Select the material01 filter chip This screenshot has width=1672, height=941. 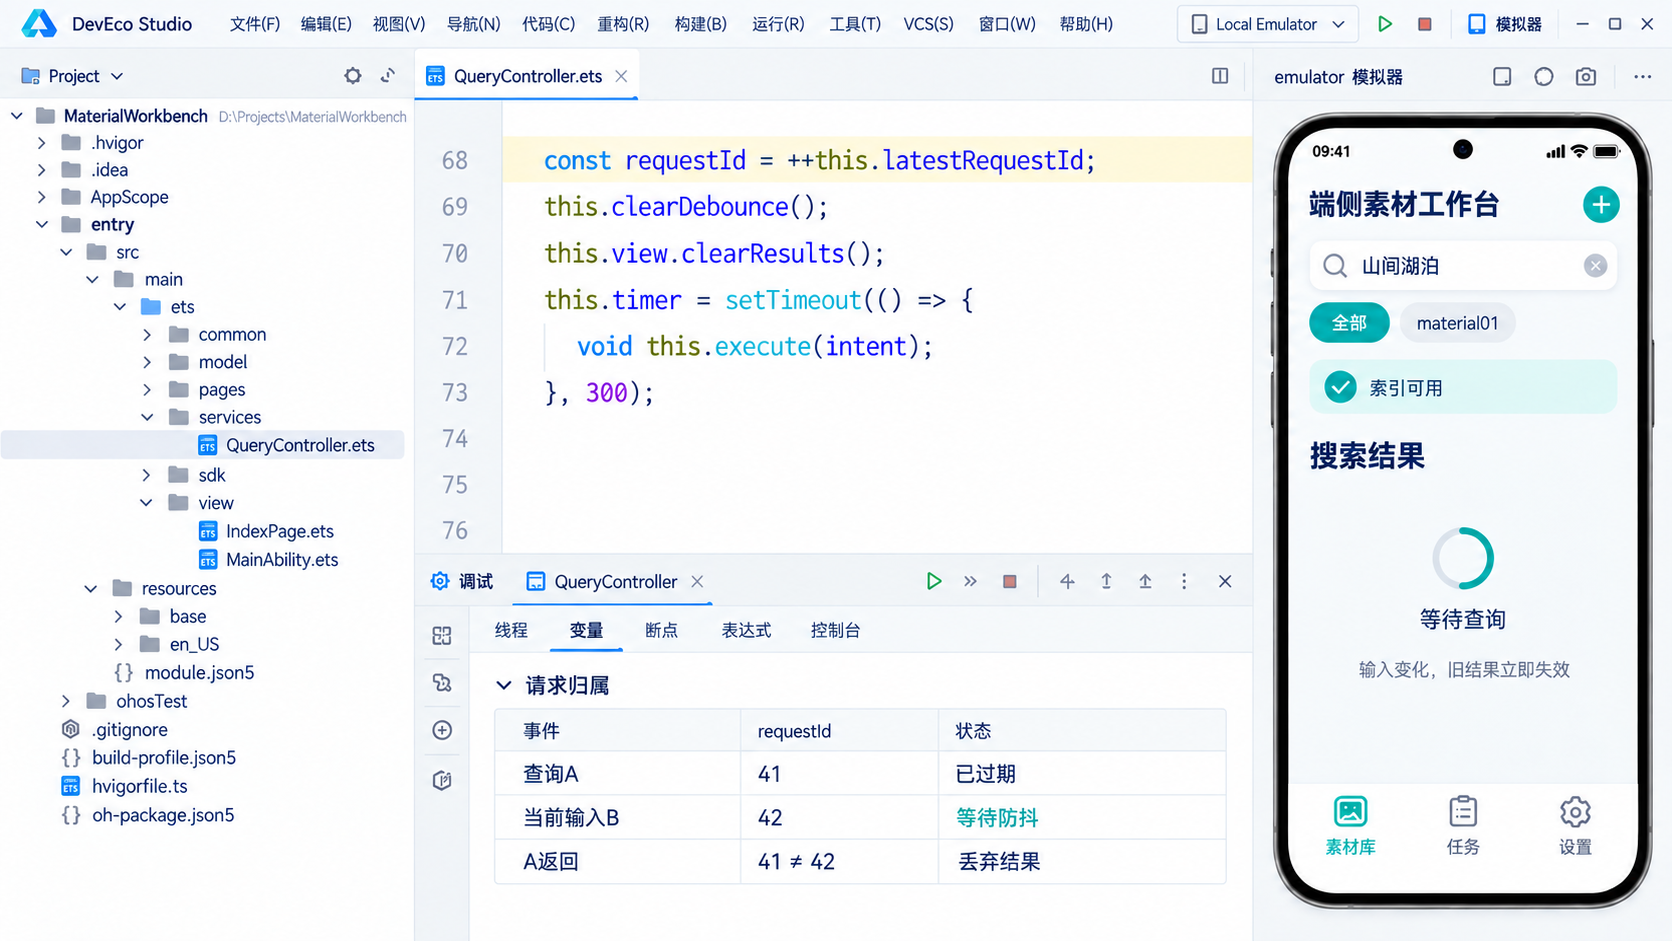(x=1457, y=323)
